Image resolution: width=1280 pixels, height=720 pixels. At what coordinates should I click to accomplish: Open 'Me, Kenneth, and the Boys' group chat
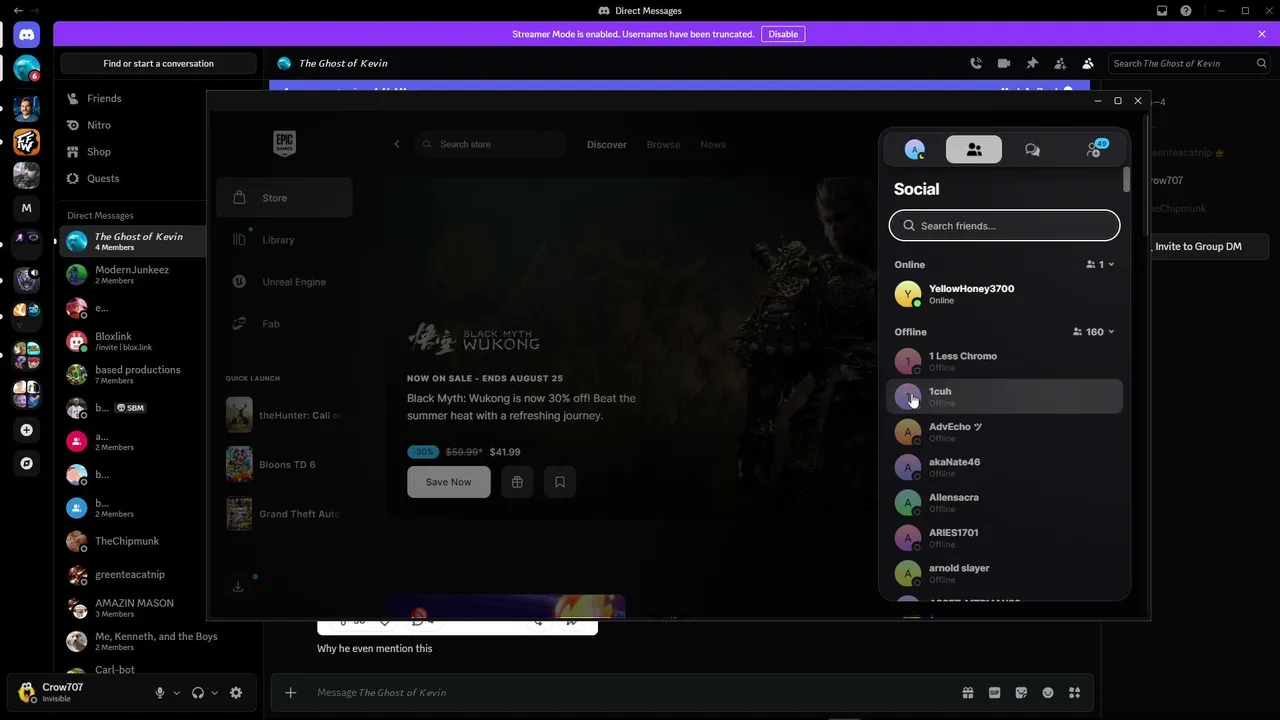click(x=159, y=641)
